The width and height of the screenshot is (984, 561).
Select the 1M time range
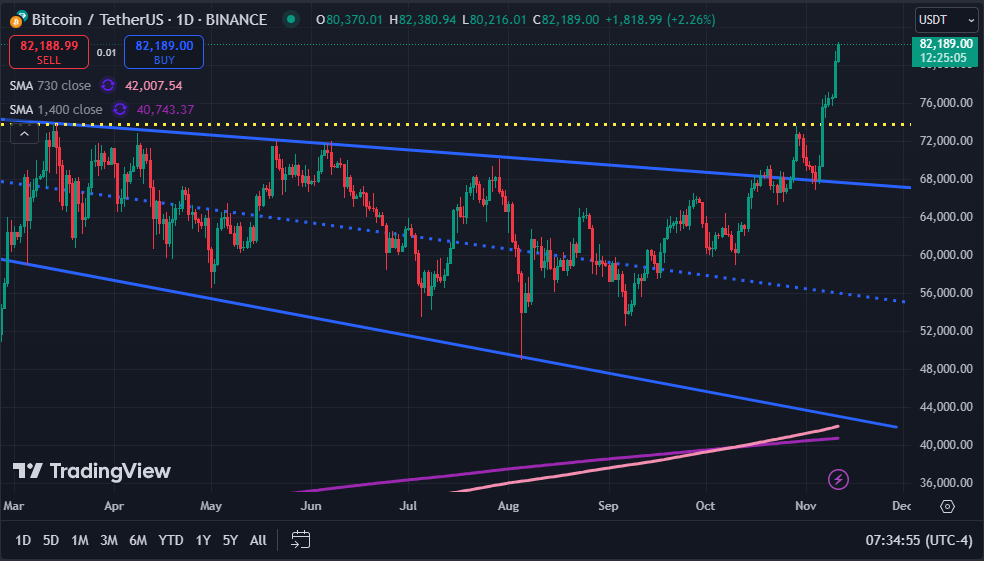tap(80, 540)
